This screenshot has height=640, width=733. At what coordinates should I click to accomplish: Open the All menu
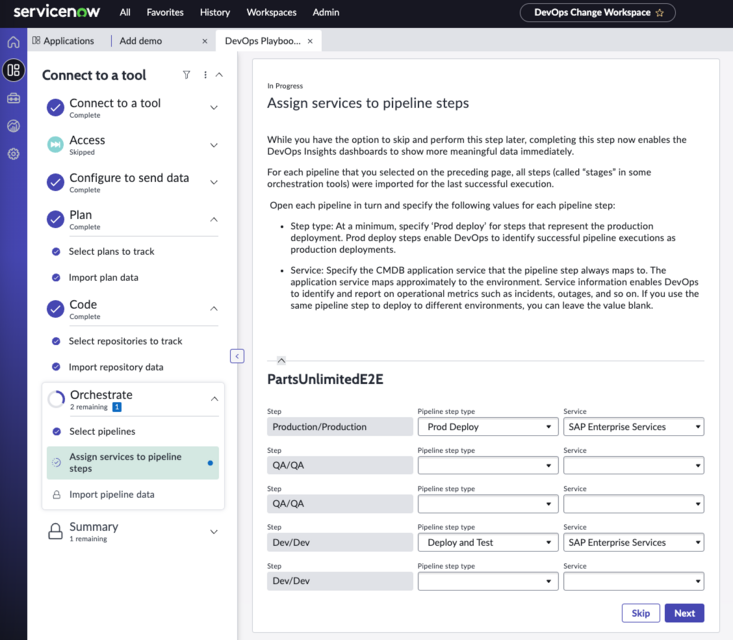tap(125, 13)
